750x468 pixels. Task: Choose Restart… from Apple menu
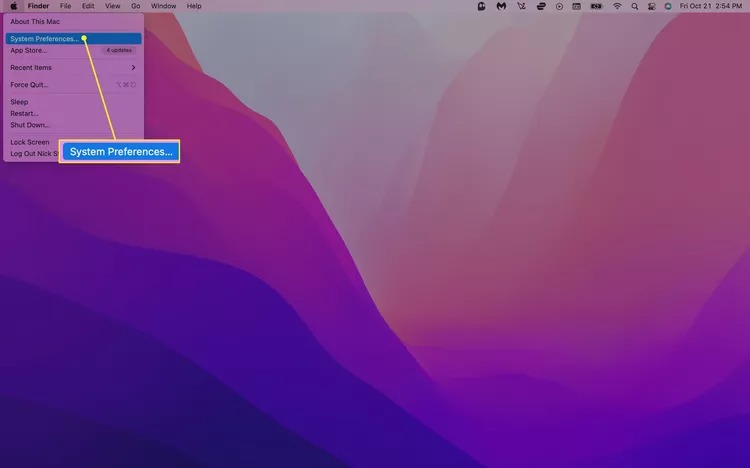coord(73,113)
